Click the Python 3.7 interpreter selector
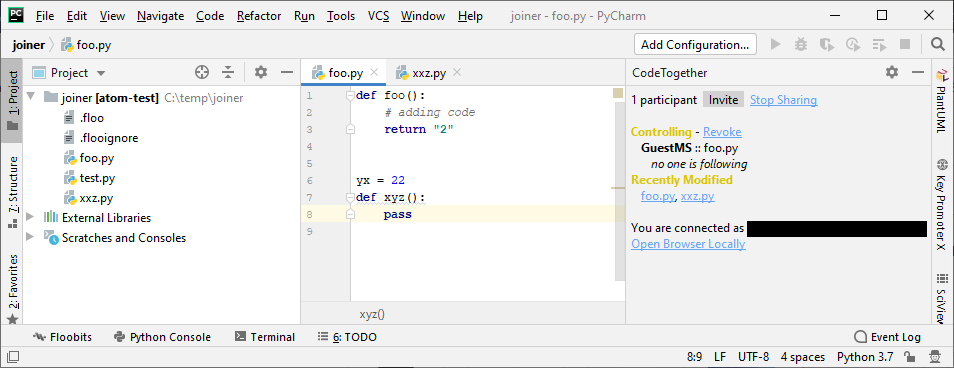This screenshot has height=368, width=954. pos(865,357)
